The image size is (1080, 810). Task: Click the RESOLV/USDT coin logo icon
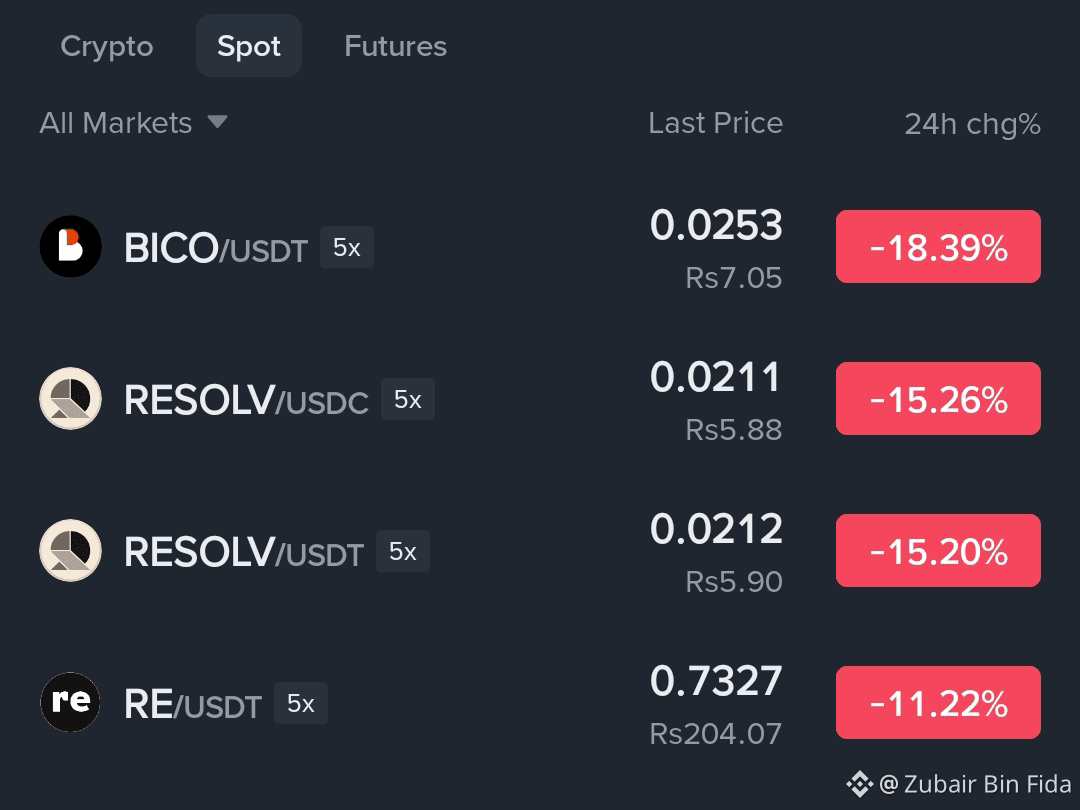70,551
